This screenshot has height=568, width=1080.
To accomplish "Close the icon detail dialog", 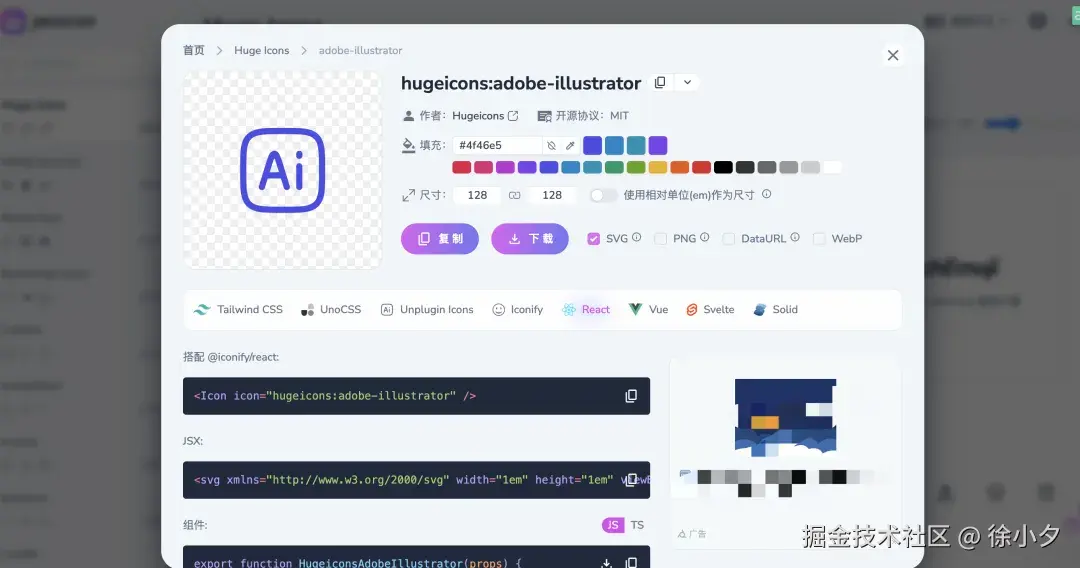I will tap(893, 55).
